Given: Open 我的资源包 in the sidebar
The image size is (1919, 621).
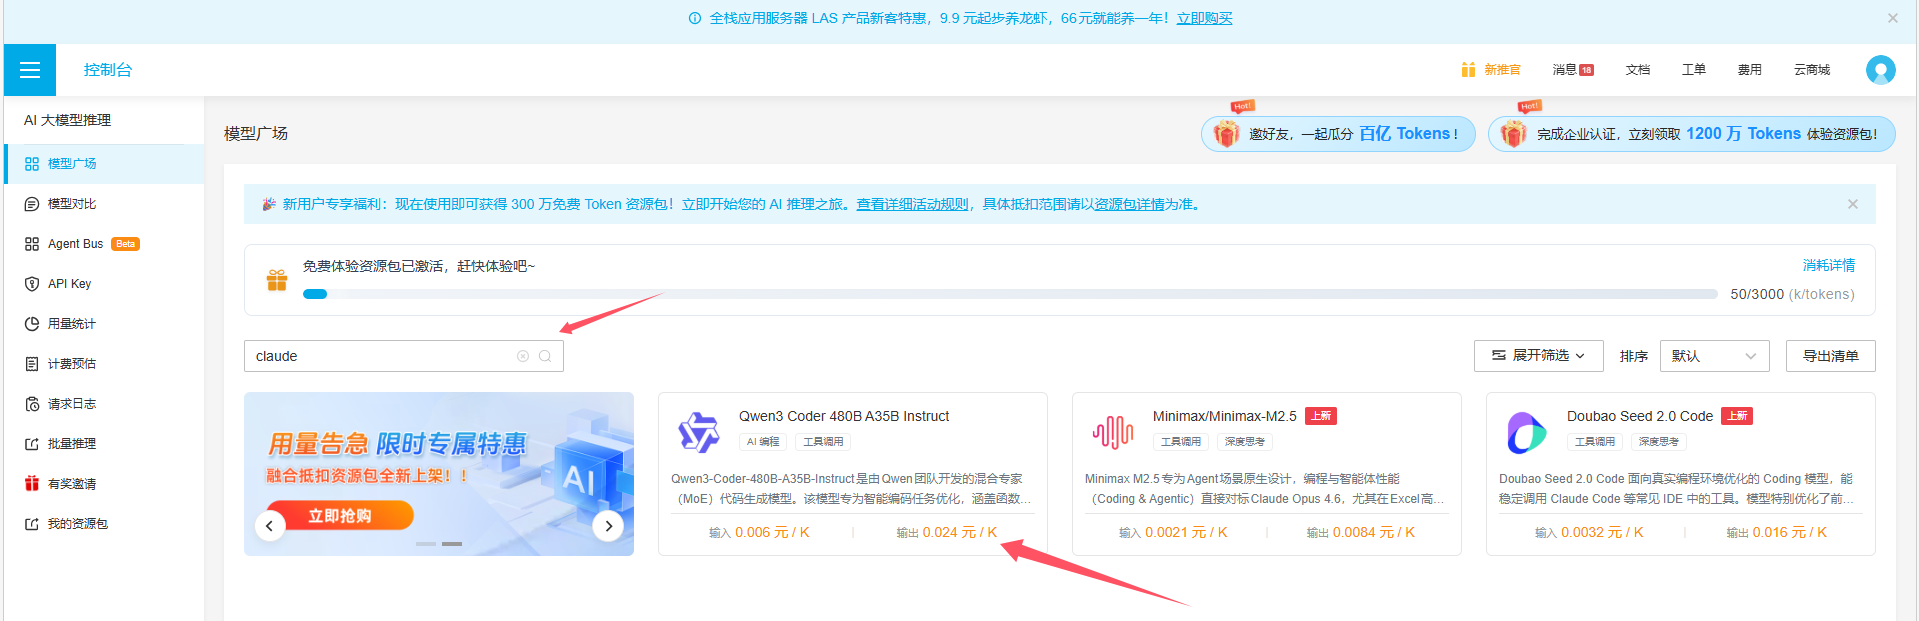Looking at the screenshot, I should coord(104,524).
